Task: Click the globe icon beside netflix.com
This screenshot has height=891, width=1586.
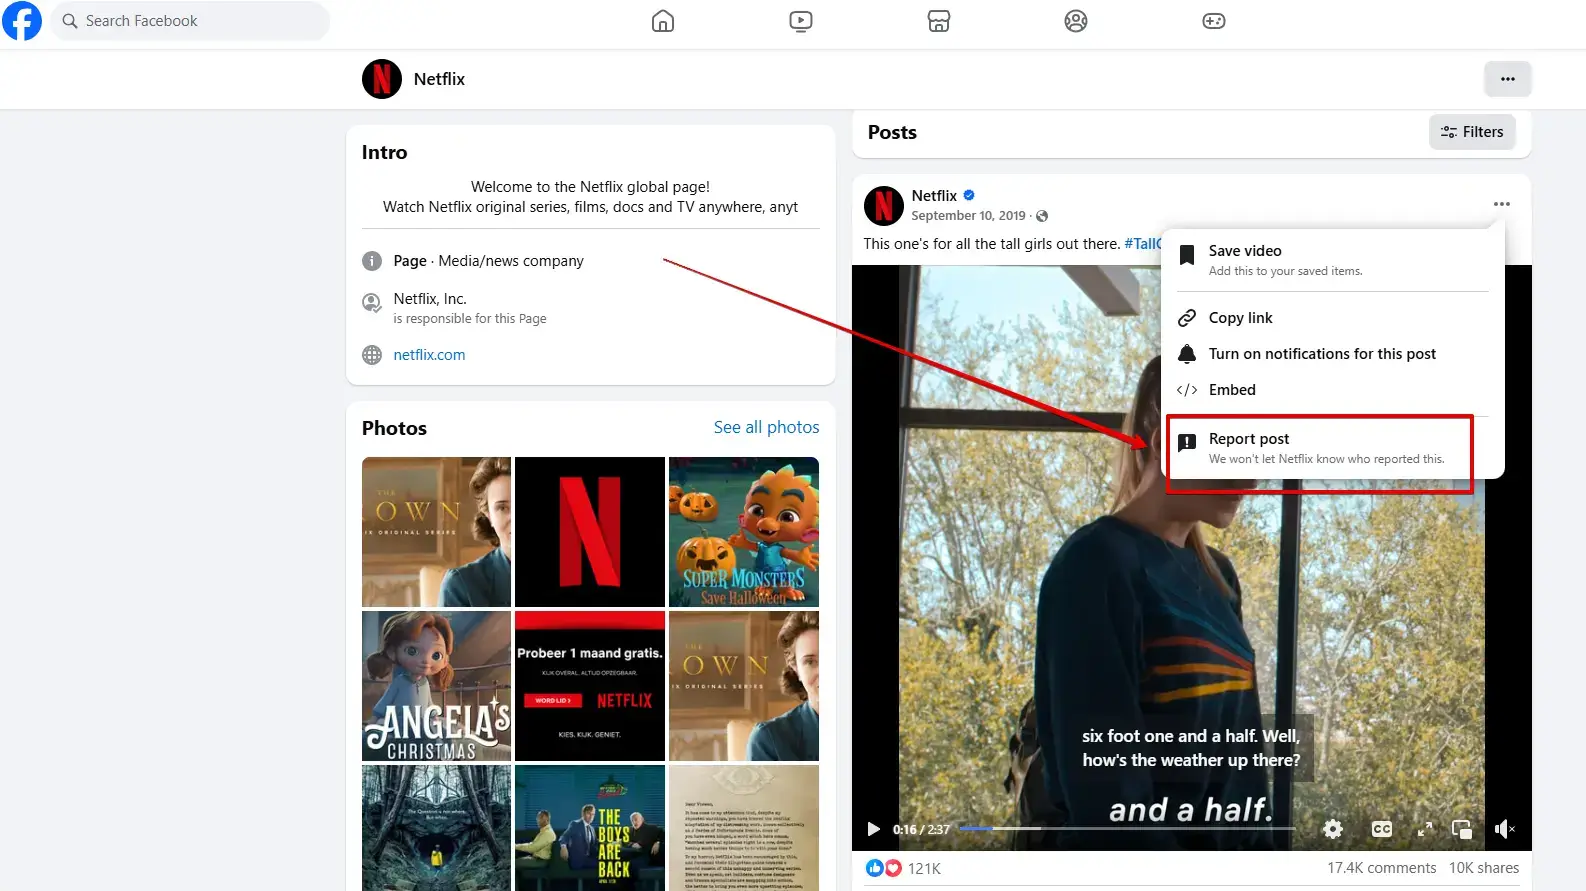Action: pyautogui.click(x=372, y=355)
